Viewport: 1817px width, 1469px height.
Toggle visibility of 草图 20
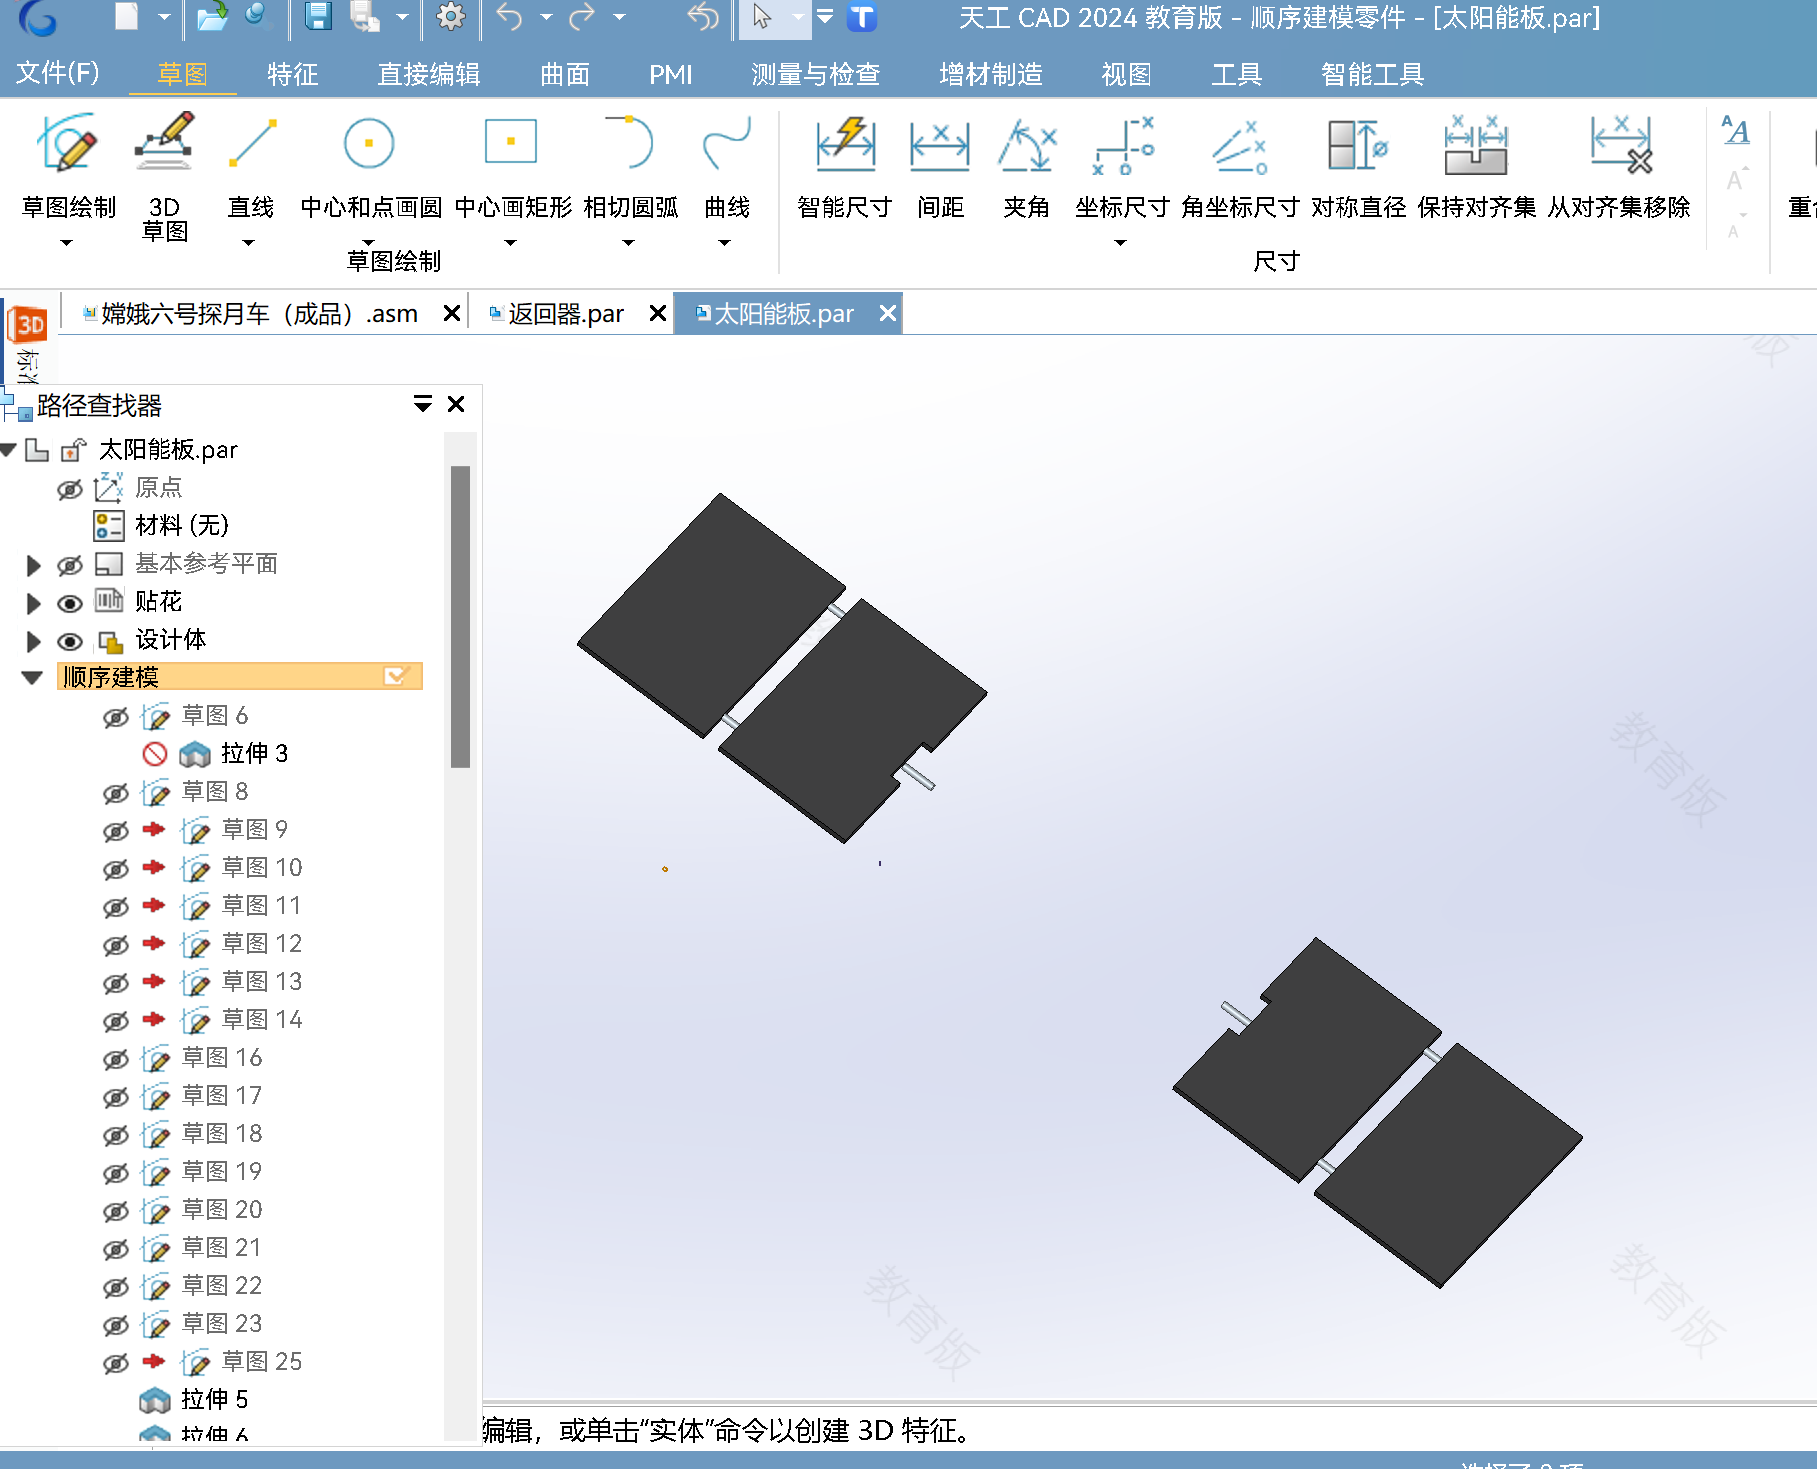116,1210
